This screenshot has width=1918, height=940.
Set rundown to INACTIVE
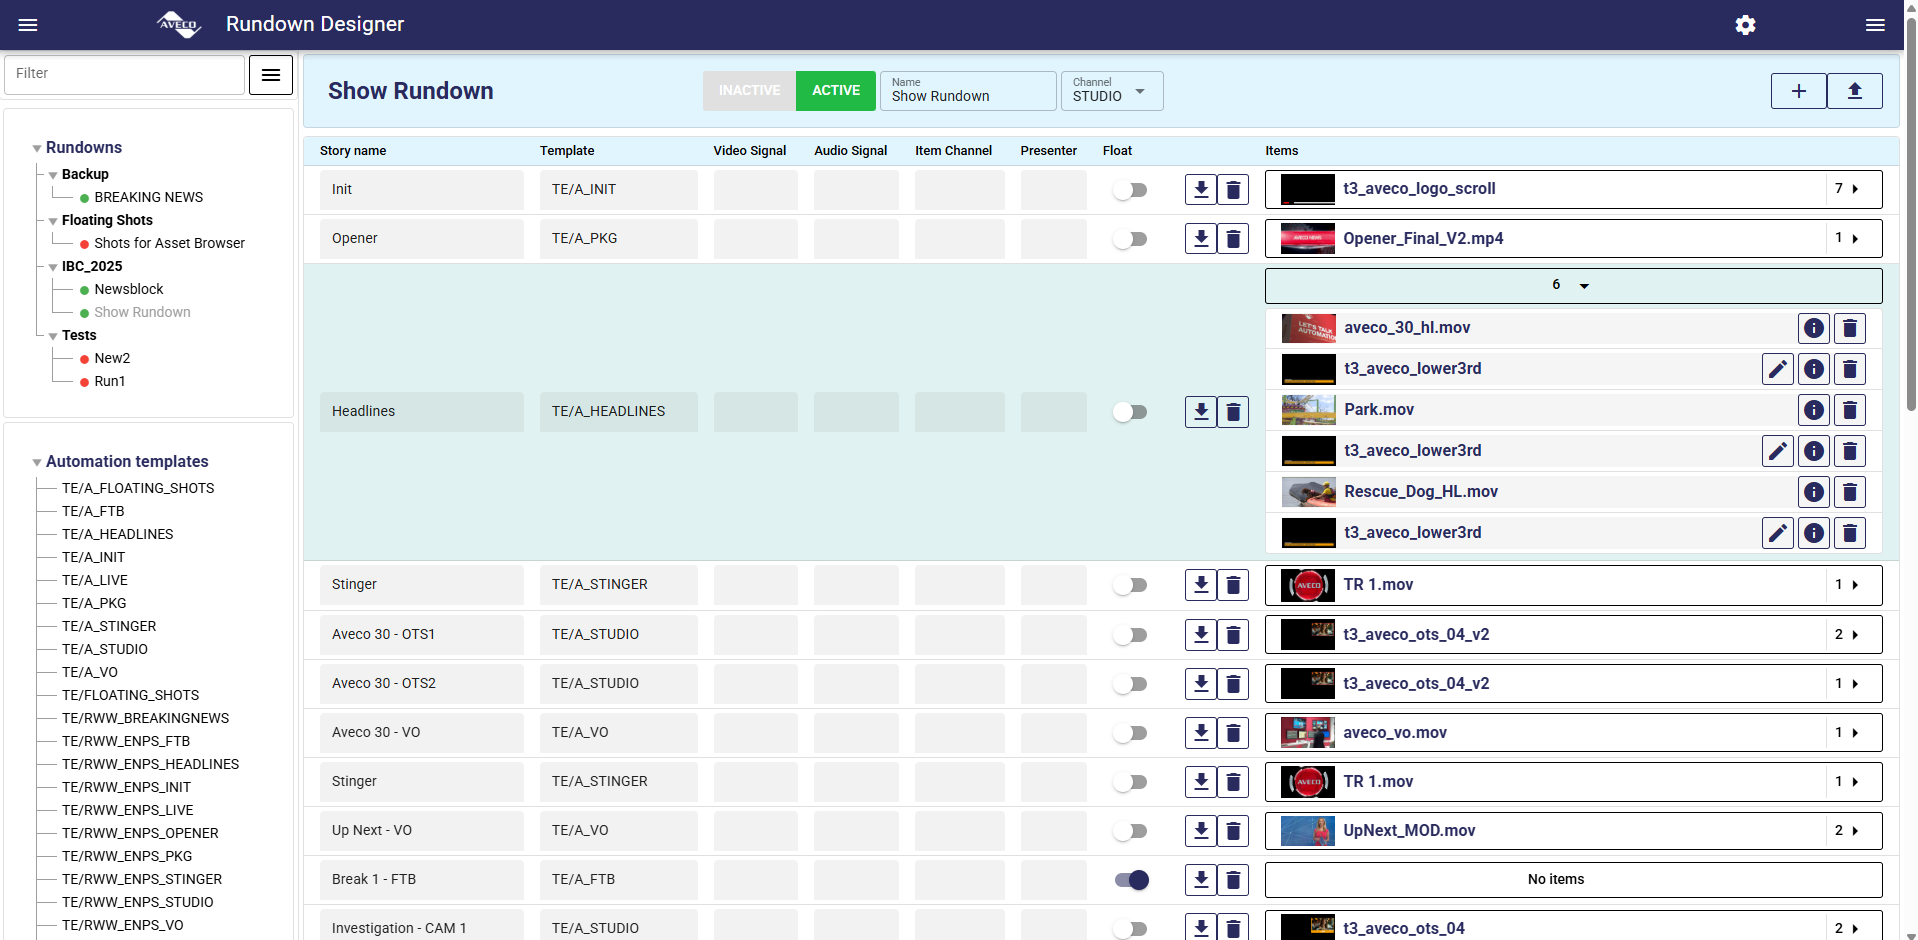point(749,91)
